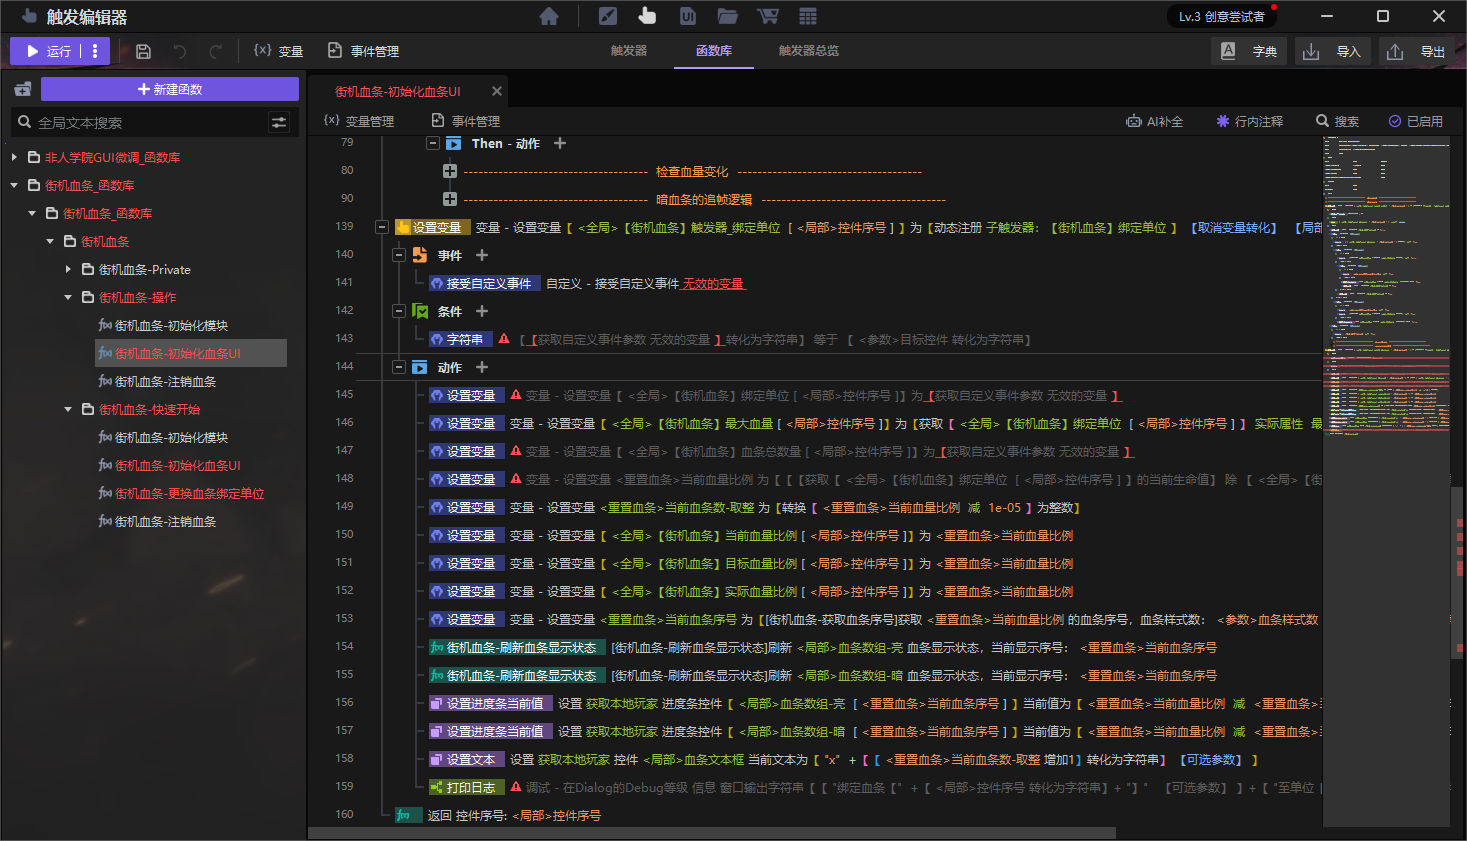Click 接受自定义事件 node on line 141

(485, 283)
